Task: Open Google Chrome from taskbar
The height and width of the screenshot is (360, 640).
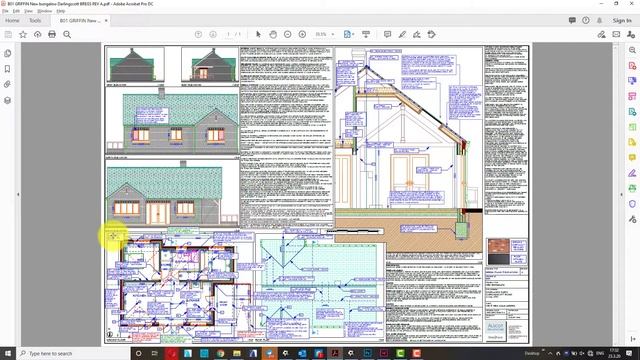Action: click(220, 353)
